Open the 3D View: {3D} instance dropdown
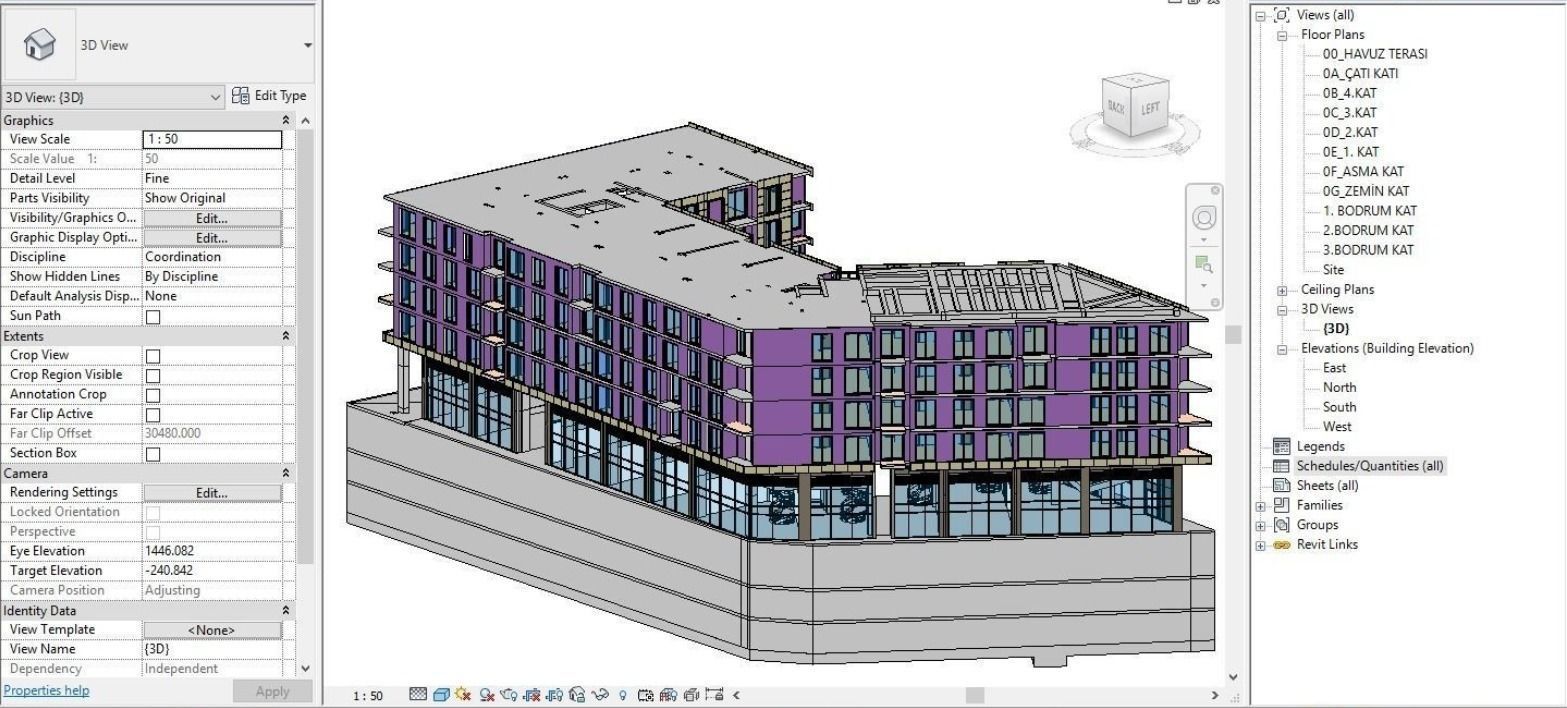Screen dimensions: 1567x708 114,97
